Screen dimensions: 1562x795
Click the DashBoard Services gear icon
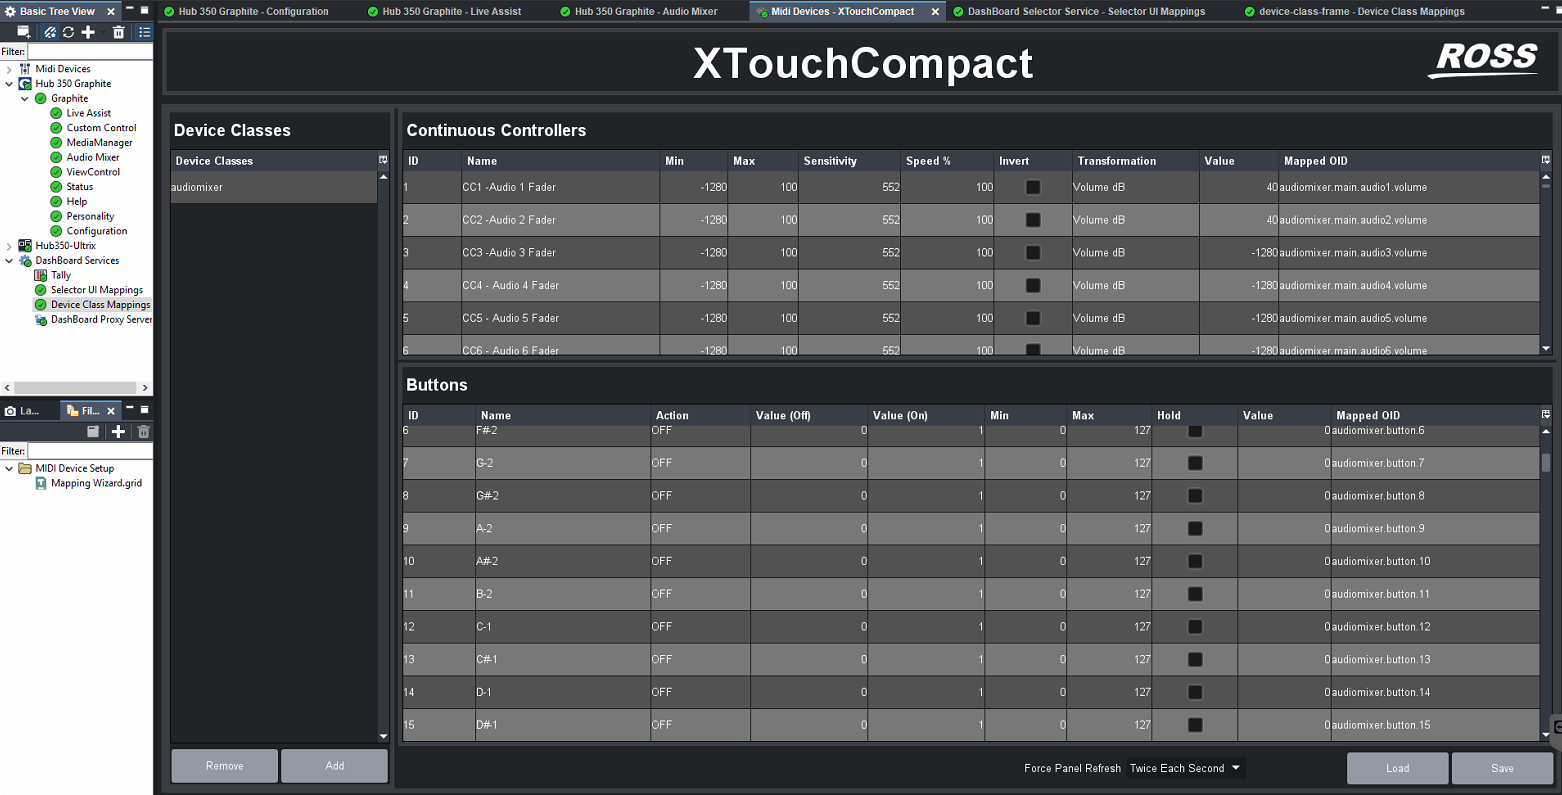(26, 261)
